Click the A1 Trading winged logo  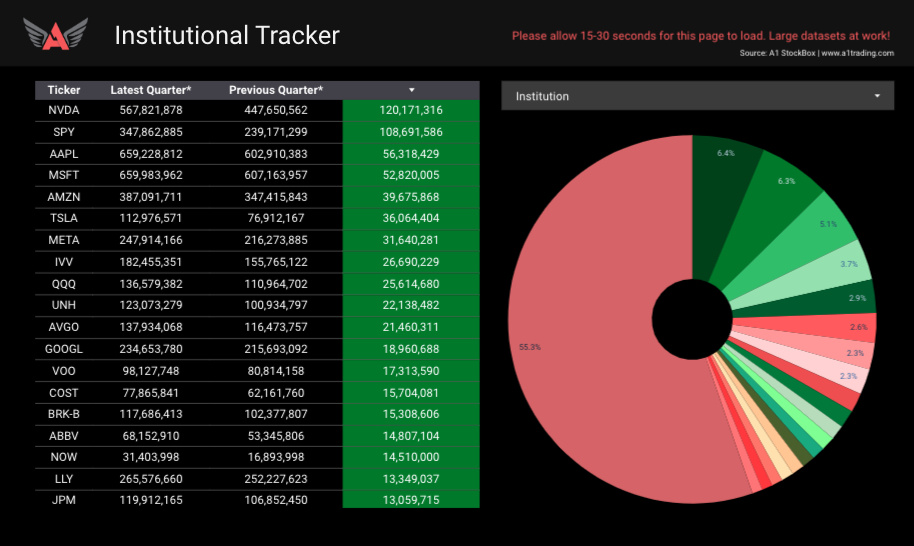55,35
